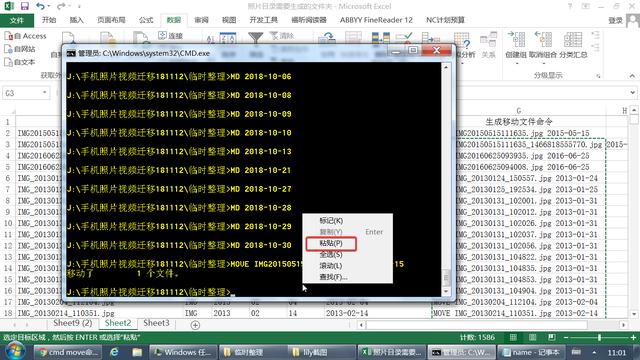Open the Name Box dropdown arrow
The width and height of the screenshot is (640, 360).
click(45, 93)
